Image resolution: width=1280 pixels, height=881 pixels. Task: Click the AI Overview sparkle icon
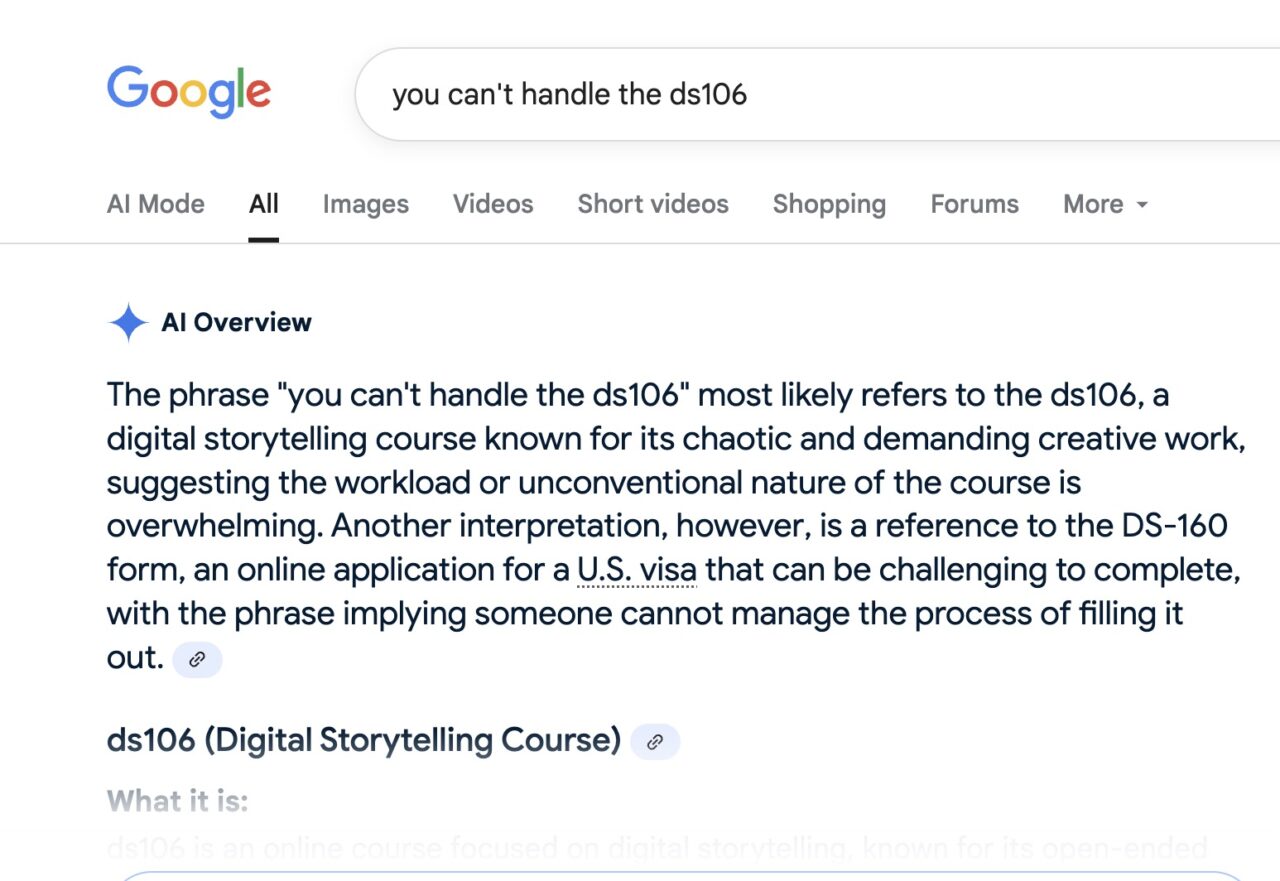(128, 323)
